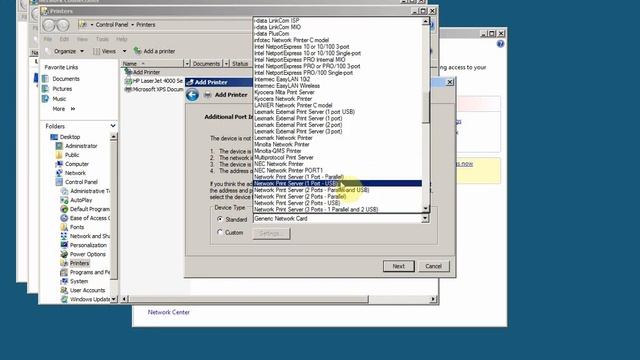Click Add a printer toolbar button
The width and height of the screenshot is (640, 360).
(x=155, y=51)
